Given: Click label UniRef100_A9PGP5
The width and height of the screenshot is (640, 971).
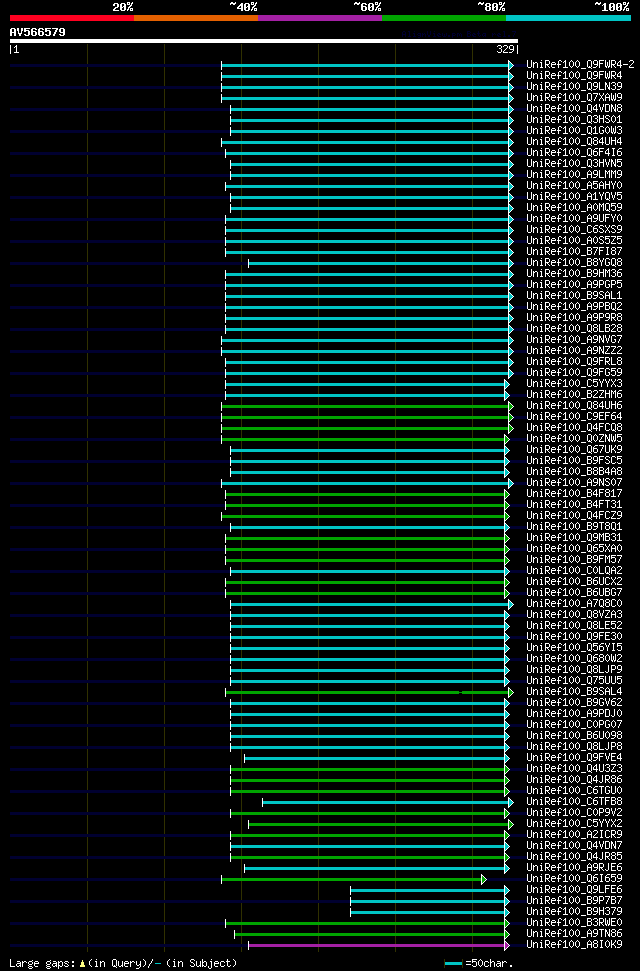Looking at the screenshot, I should click(574, 284).
